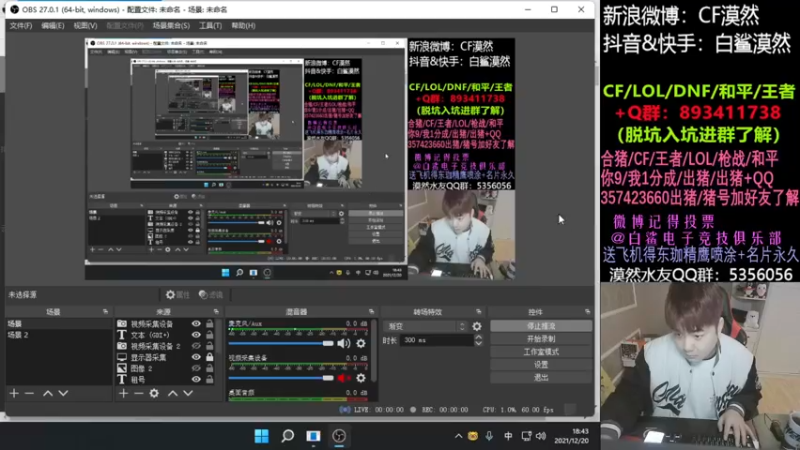Hide the 显示器采集 source
This screenshot has height=450, width=800.
pyautogui.click(x=196, y=357)
